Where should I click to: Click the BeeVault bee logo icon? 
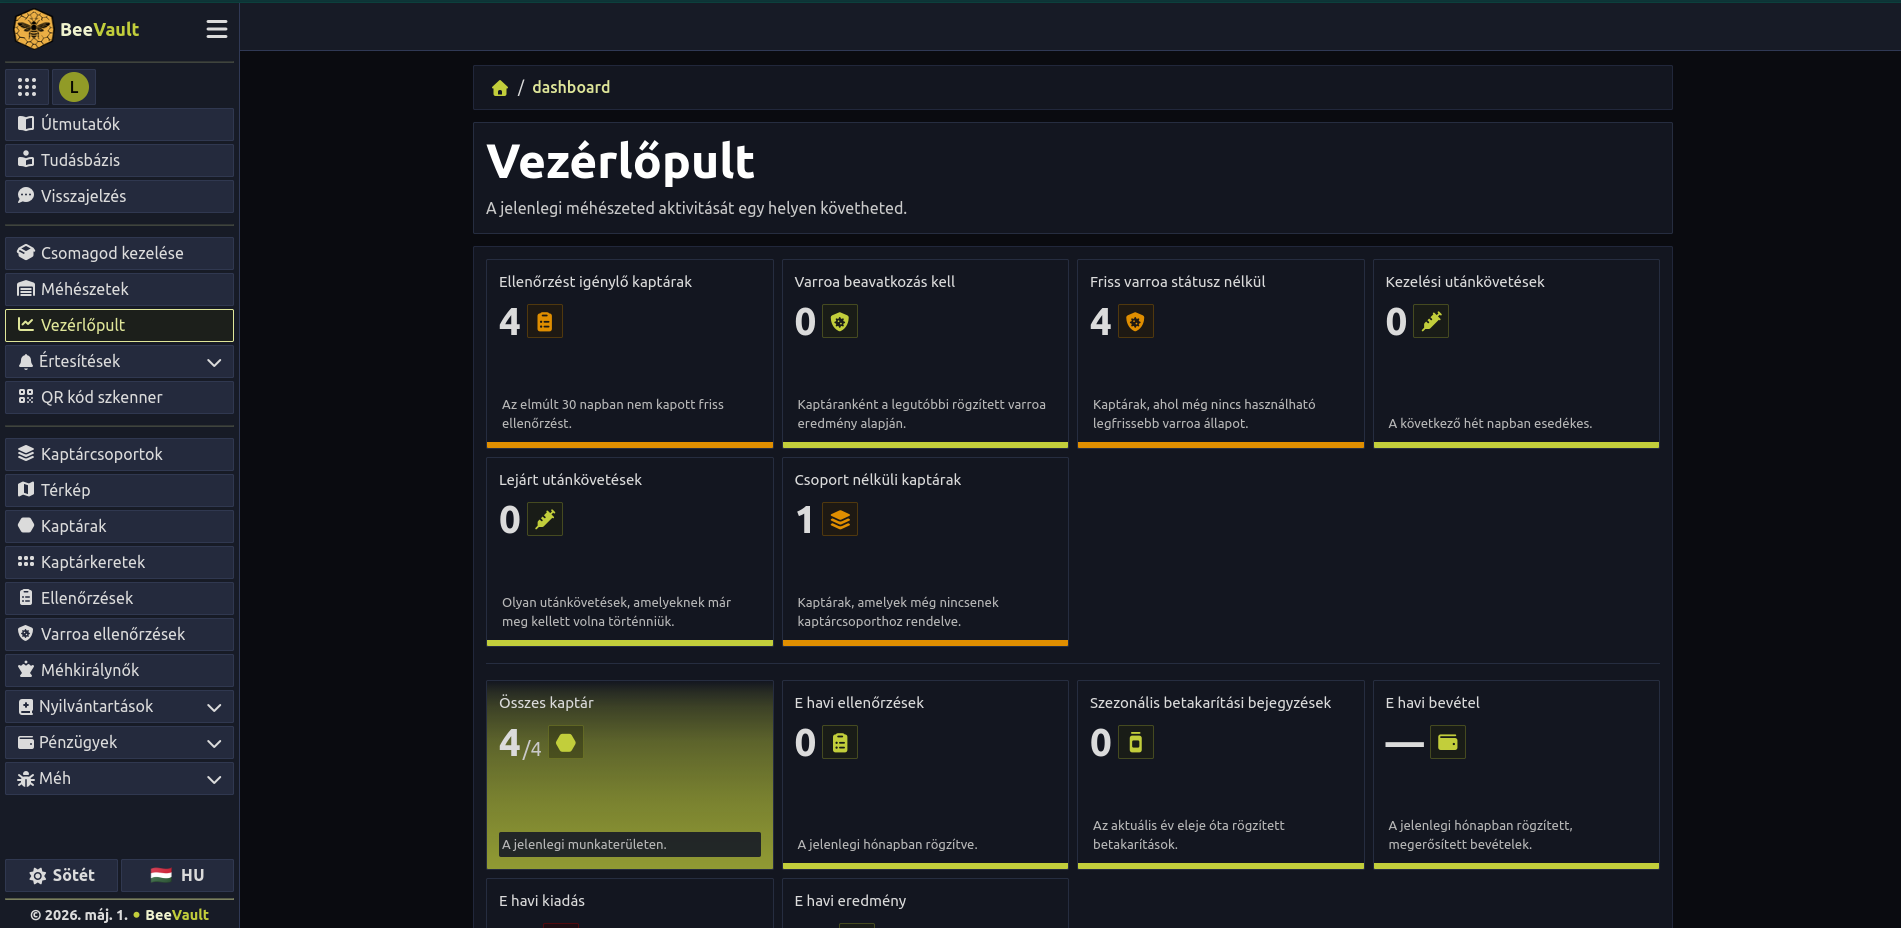click(34, 29)
